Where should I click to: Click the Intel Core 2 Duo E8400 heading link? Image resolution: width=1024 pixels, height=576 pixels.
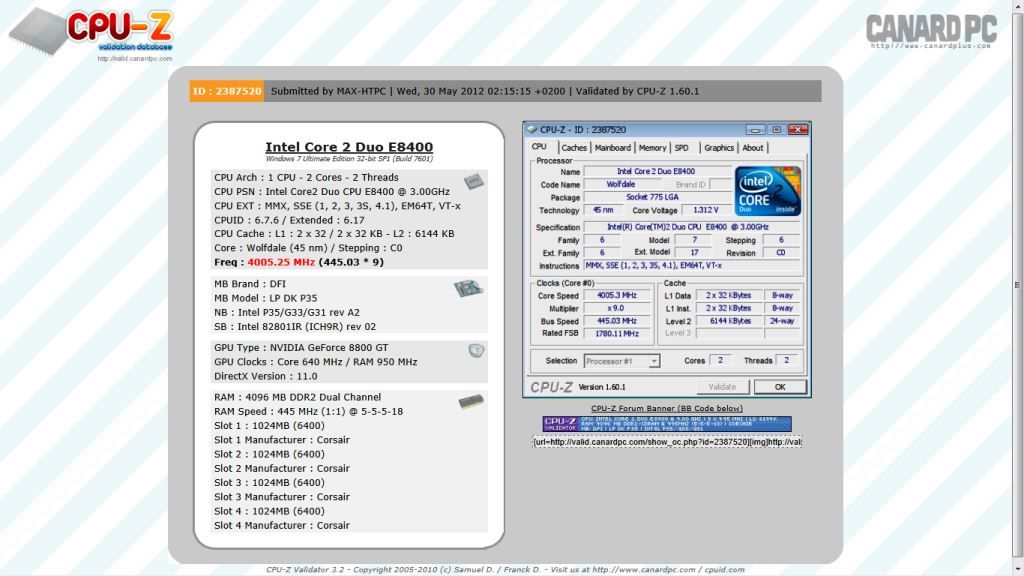pos(348,147)
